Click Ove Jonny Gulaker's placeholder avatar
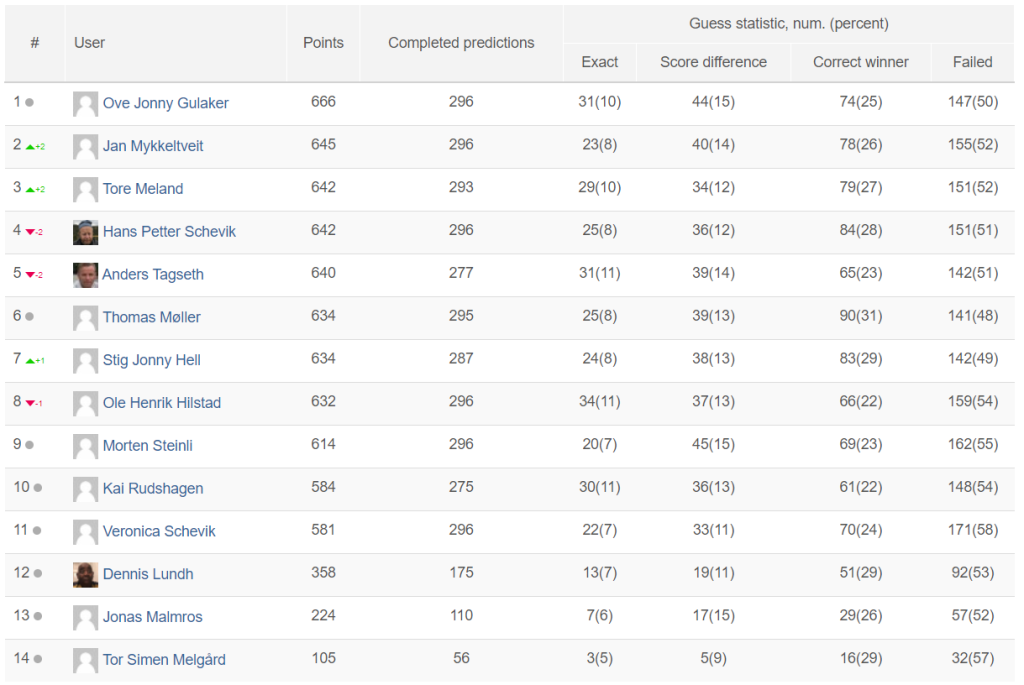Viewport: 1024px width, 685px height. 86,104
